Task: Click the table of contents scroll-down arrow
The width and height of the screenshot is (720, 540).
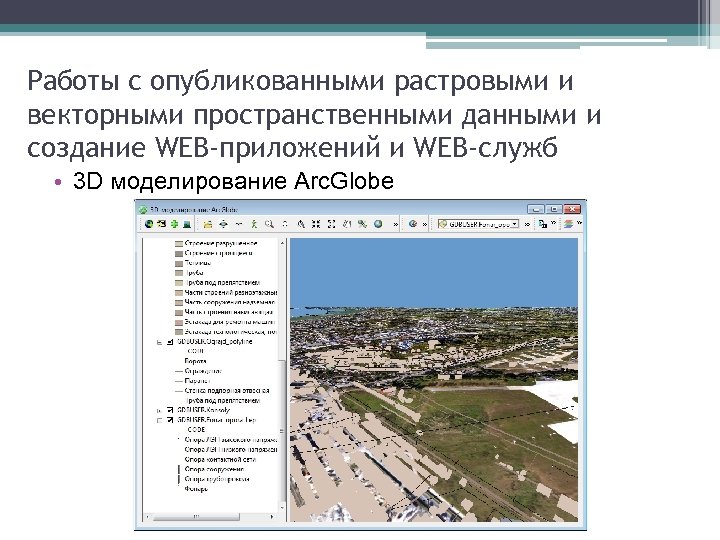Action: point(283,507)
